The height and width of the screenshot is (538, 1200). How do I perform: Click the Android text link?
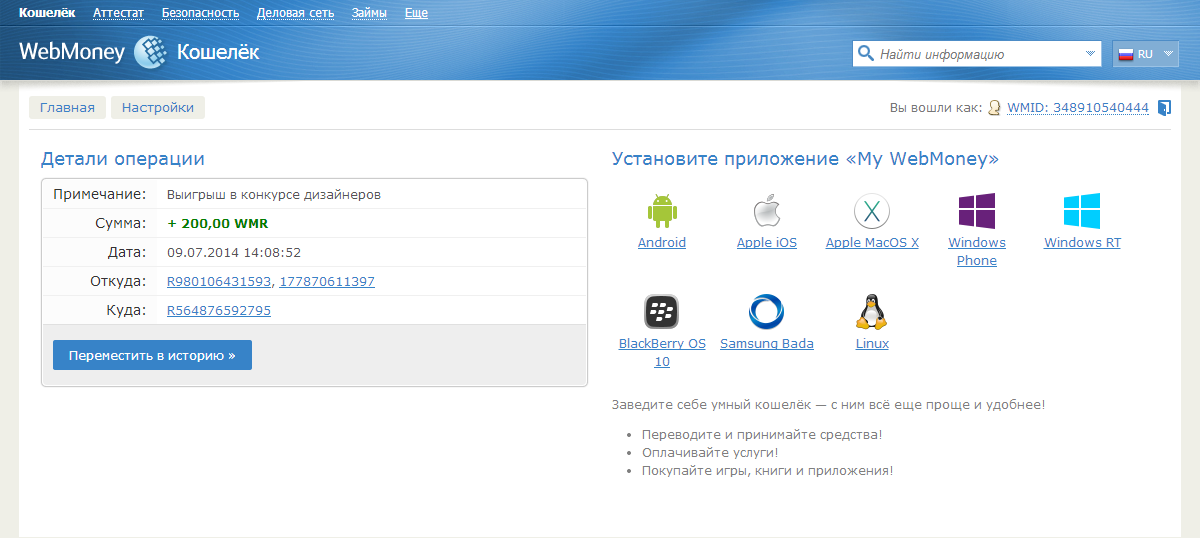pyautogui.click(x=662, y=243)
